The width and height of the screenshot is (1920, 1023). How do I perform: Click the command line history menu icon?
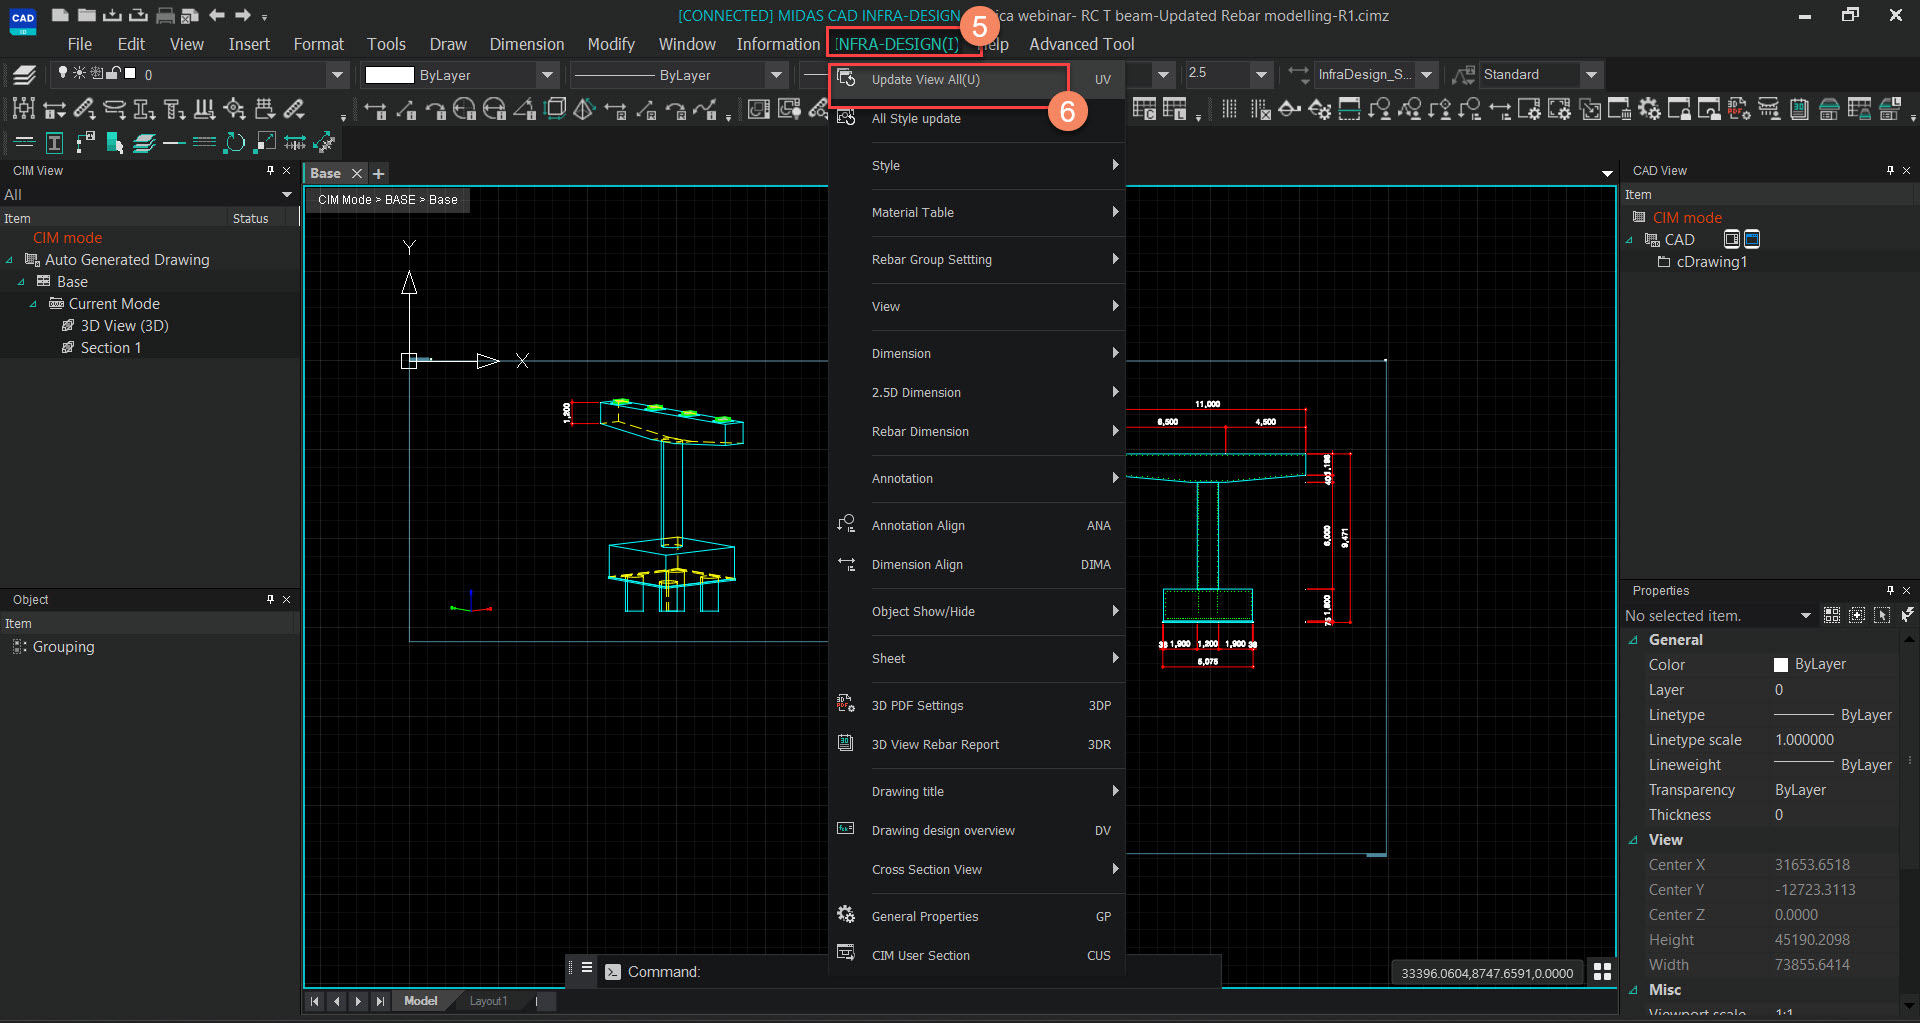coord(587,968)
